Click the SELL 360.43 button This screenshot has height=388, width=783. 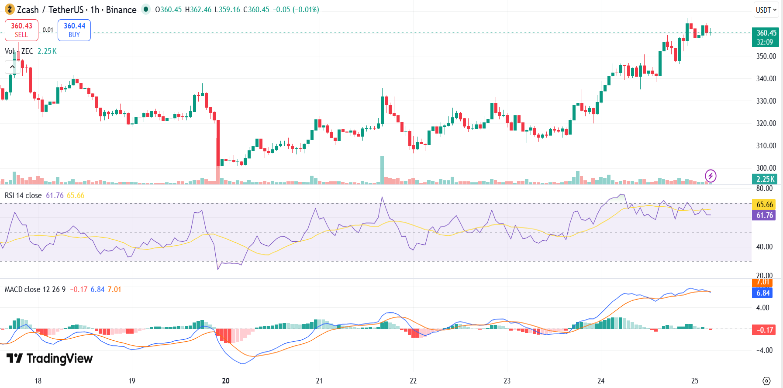tap(21, 30)
